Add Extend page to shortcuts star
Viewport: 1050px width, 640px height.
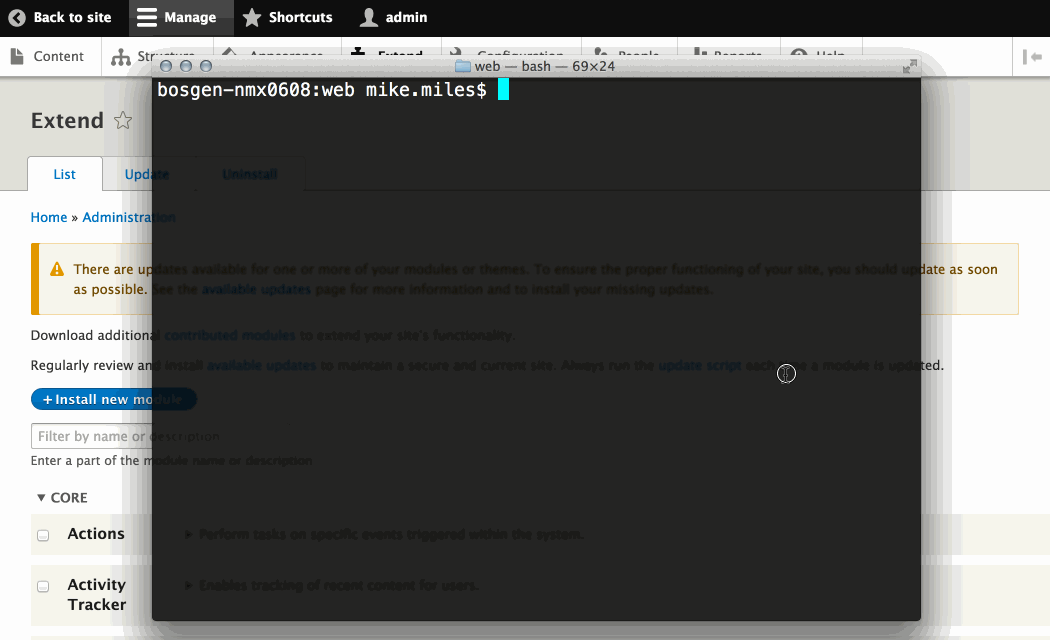123,121
